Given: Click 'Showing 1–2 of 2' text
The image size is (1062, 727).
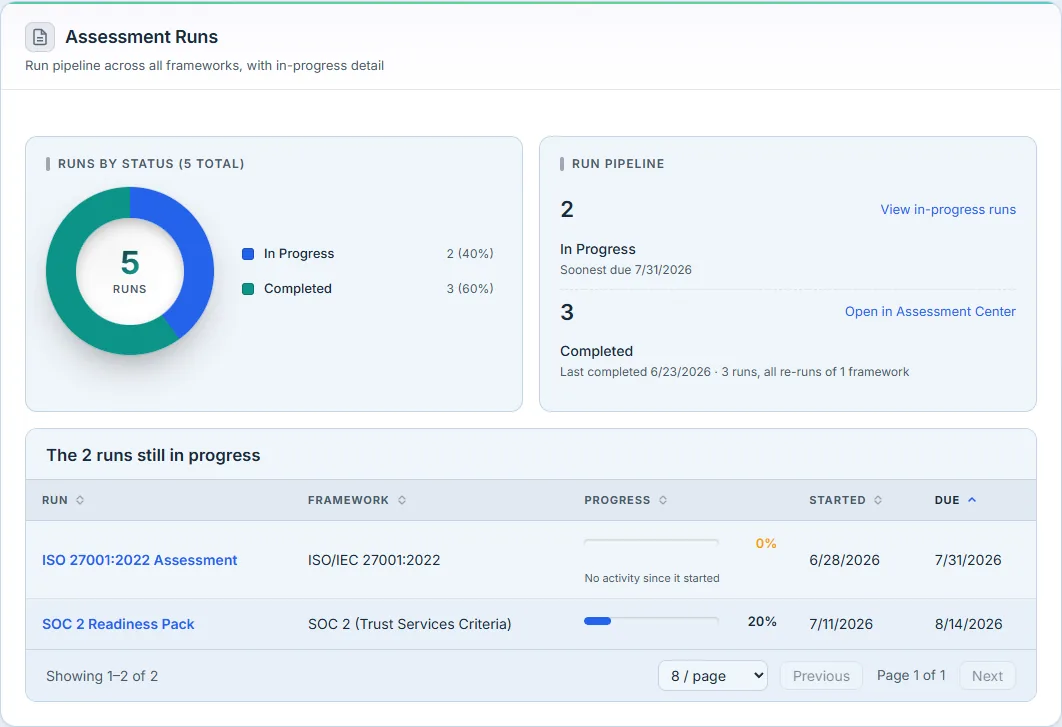Looking at the screenshot, I should click(x=102, y=676).
